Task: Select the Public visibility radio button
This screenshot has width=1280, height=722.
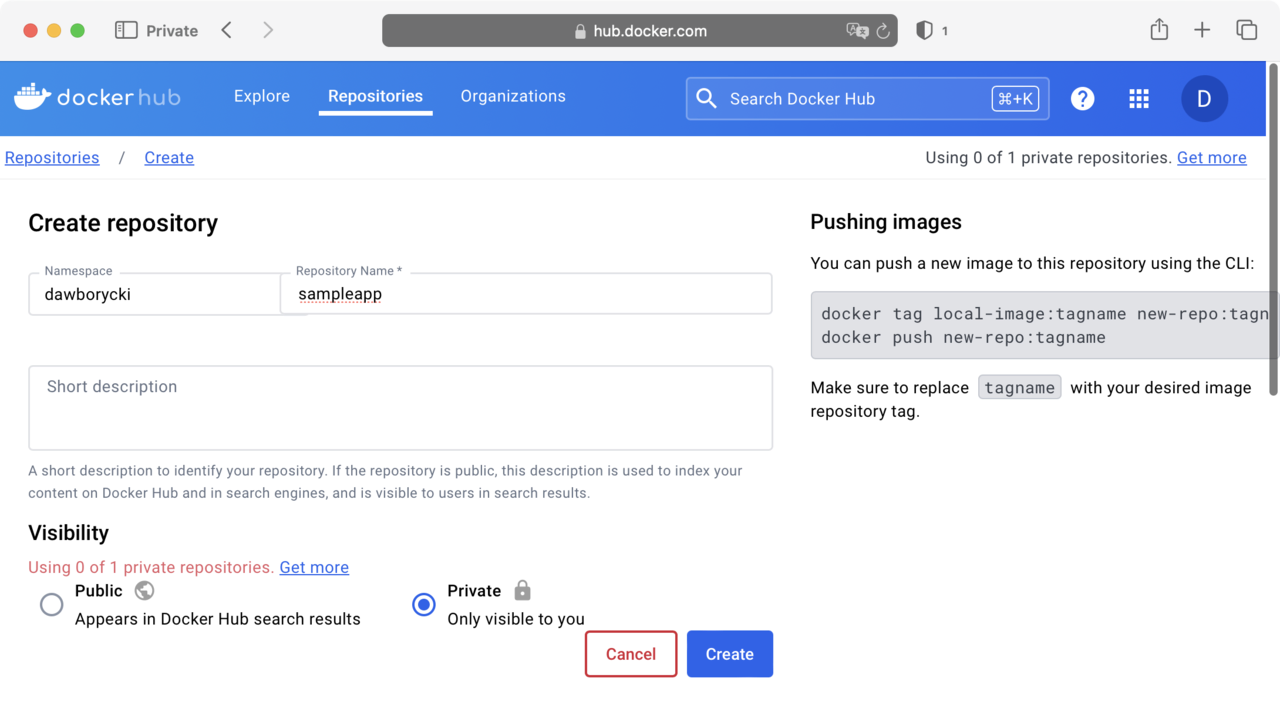Action: (51, 605)
